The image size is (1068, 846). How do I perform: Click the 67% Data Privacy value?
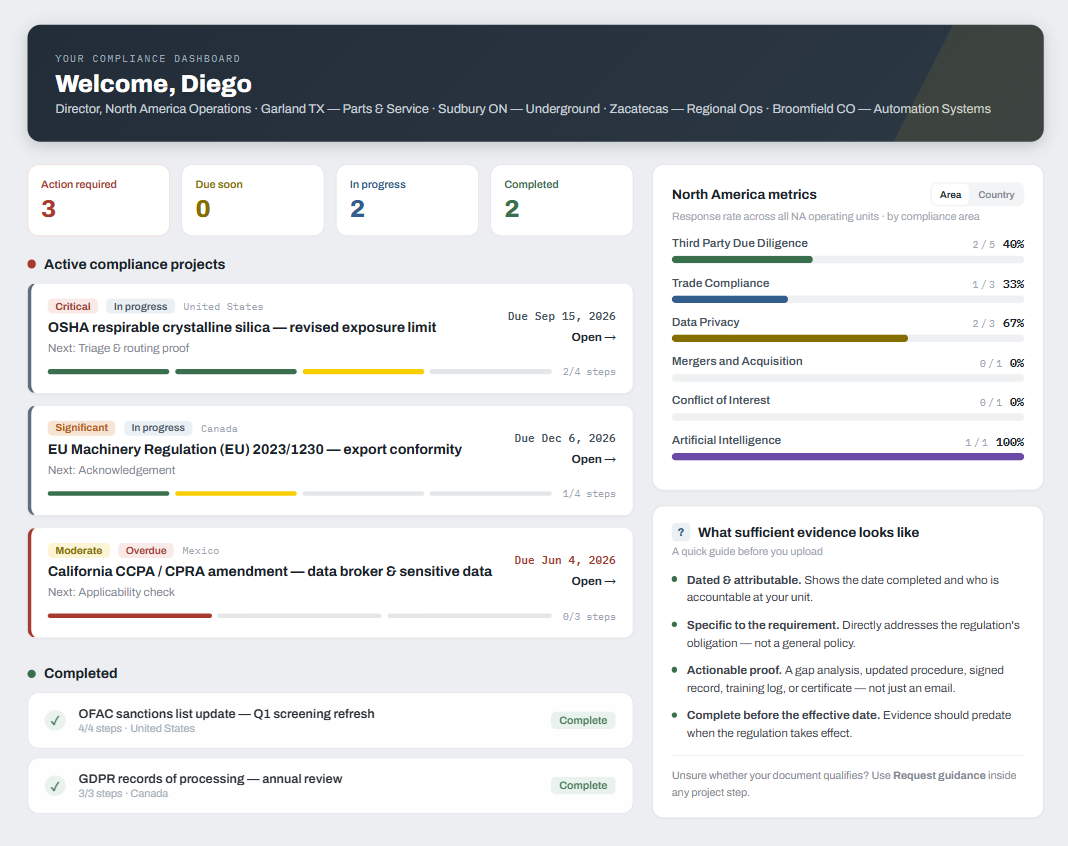click(1013, 323)
